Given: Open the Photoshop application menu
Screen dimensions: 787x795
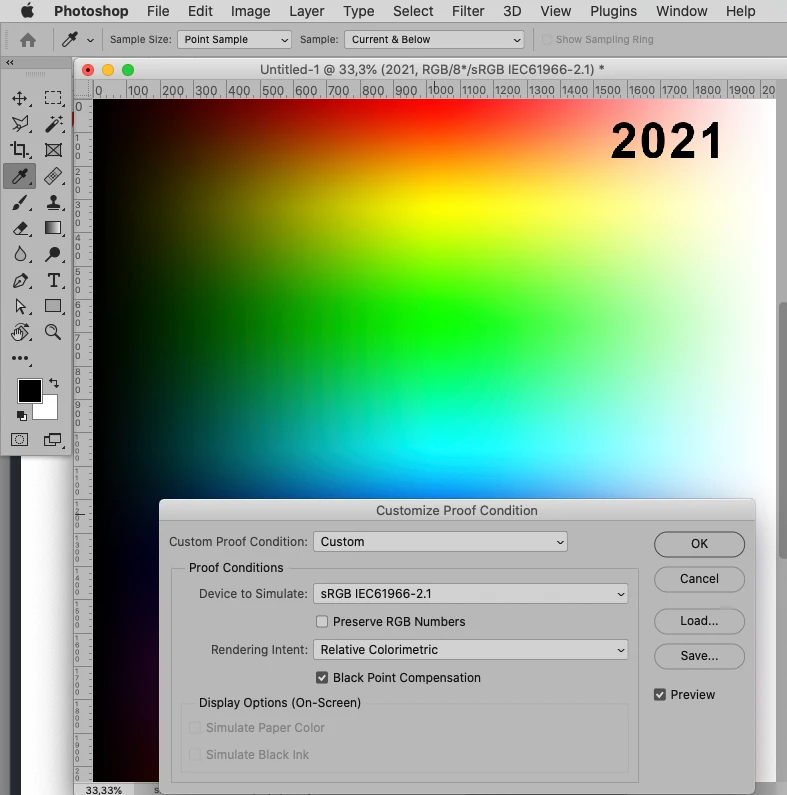Looking at the screenshot, I should pyautogui.click(x=91, y=11).
